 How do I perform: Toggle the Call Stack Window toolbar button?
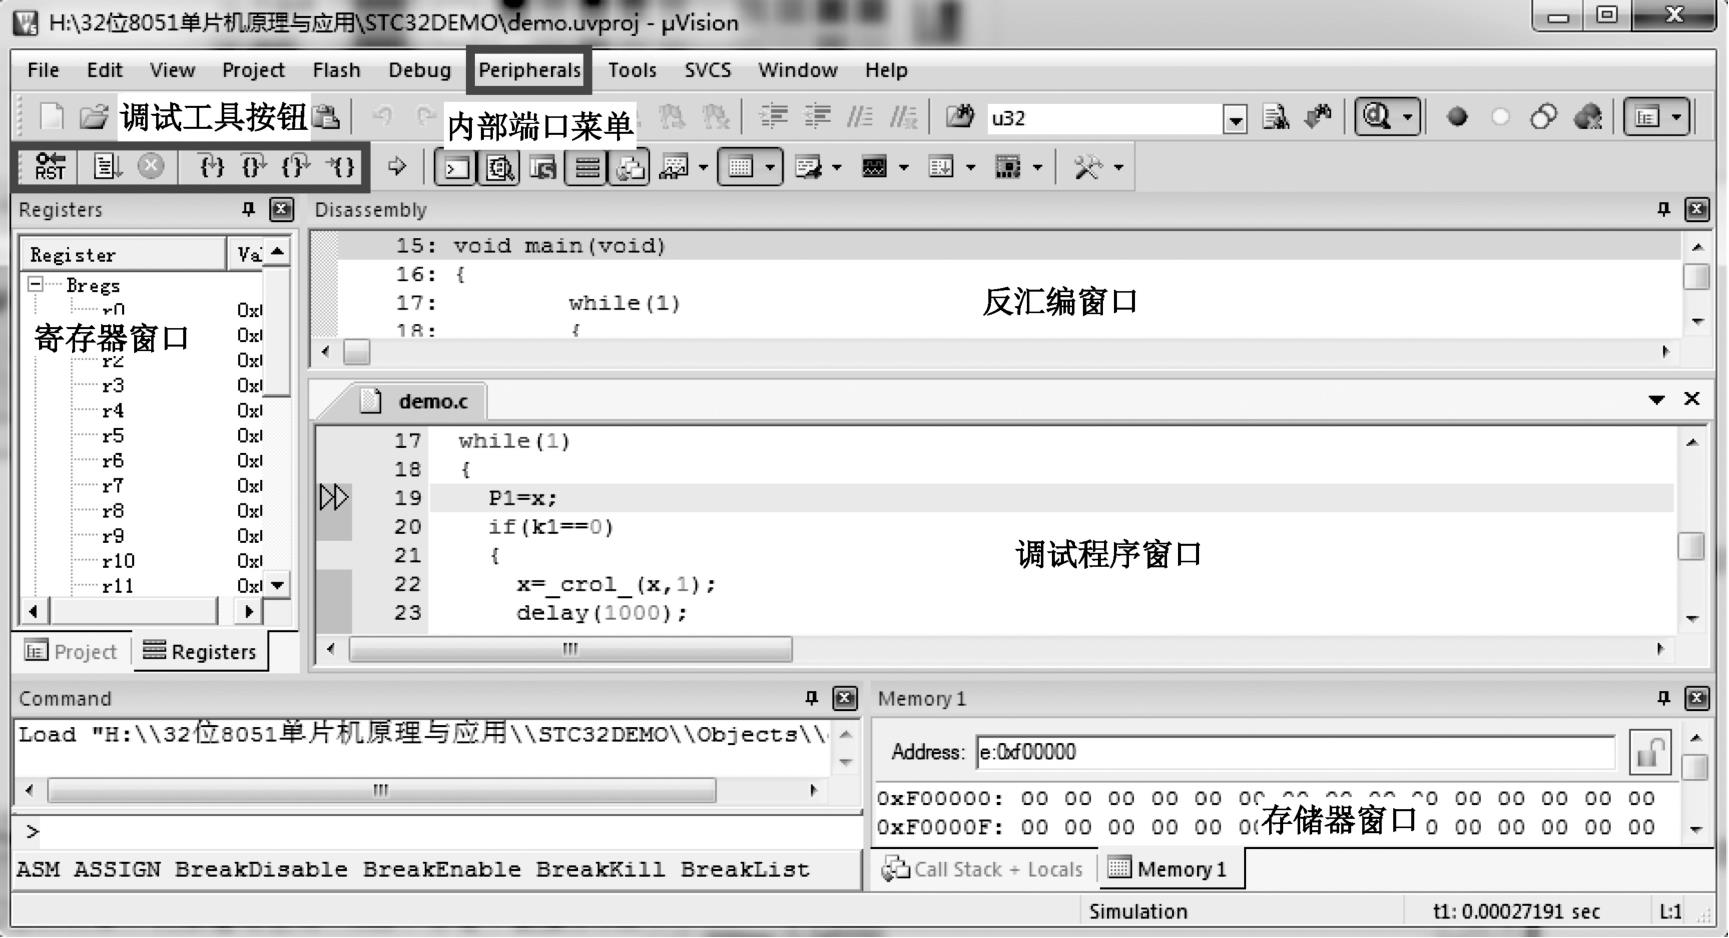pyautogui.click(x=630, y=167)
